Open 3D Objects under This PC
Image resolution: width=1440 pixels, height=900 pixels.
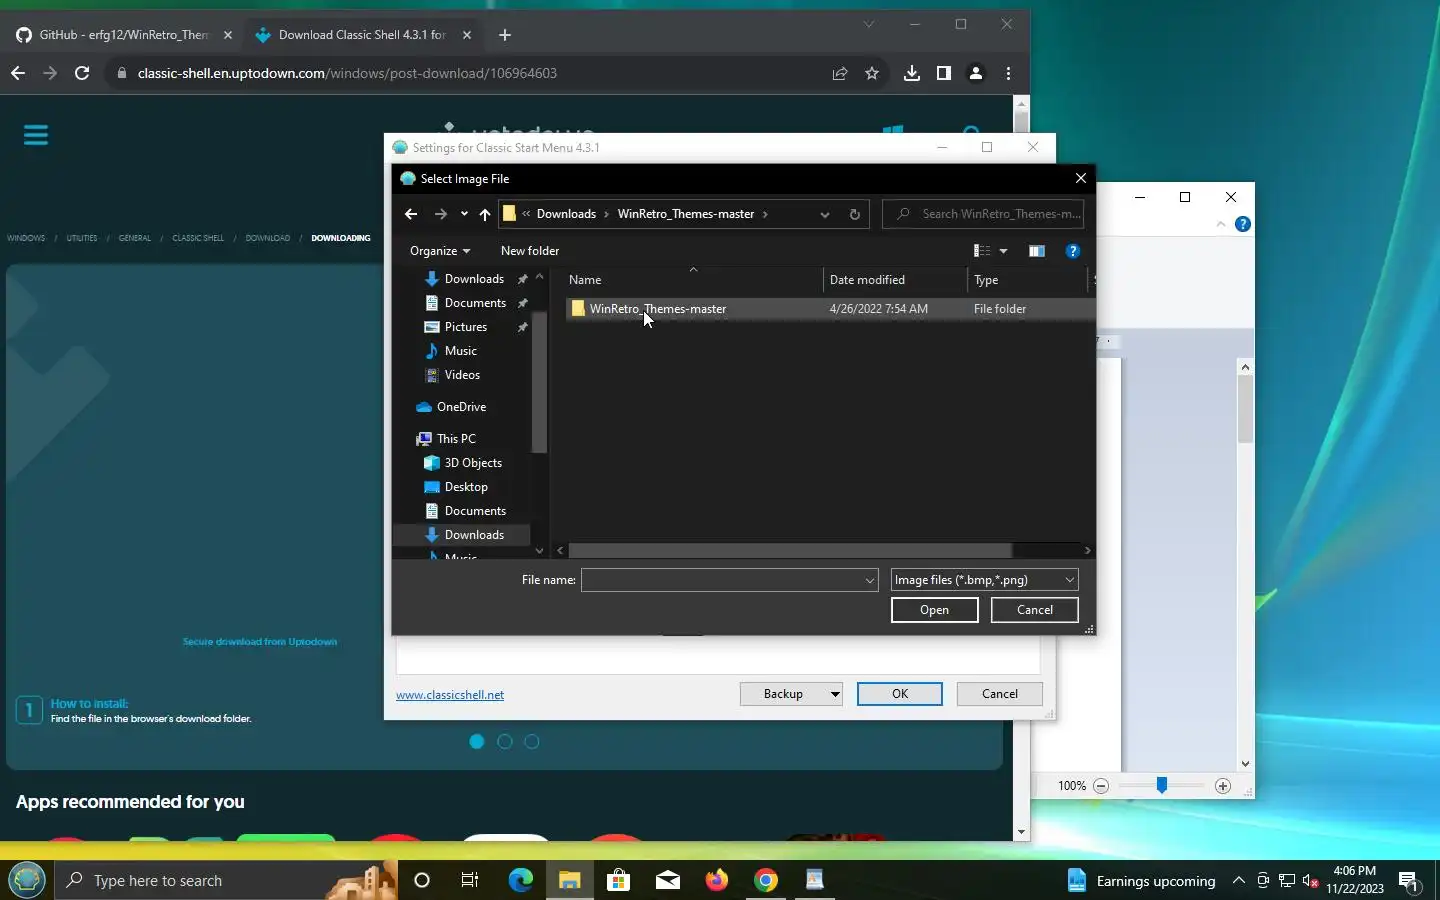473,463
